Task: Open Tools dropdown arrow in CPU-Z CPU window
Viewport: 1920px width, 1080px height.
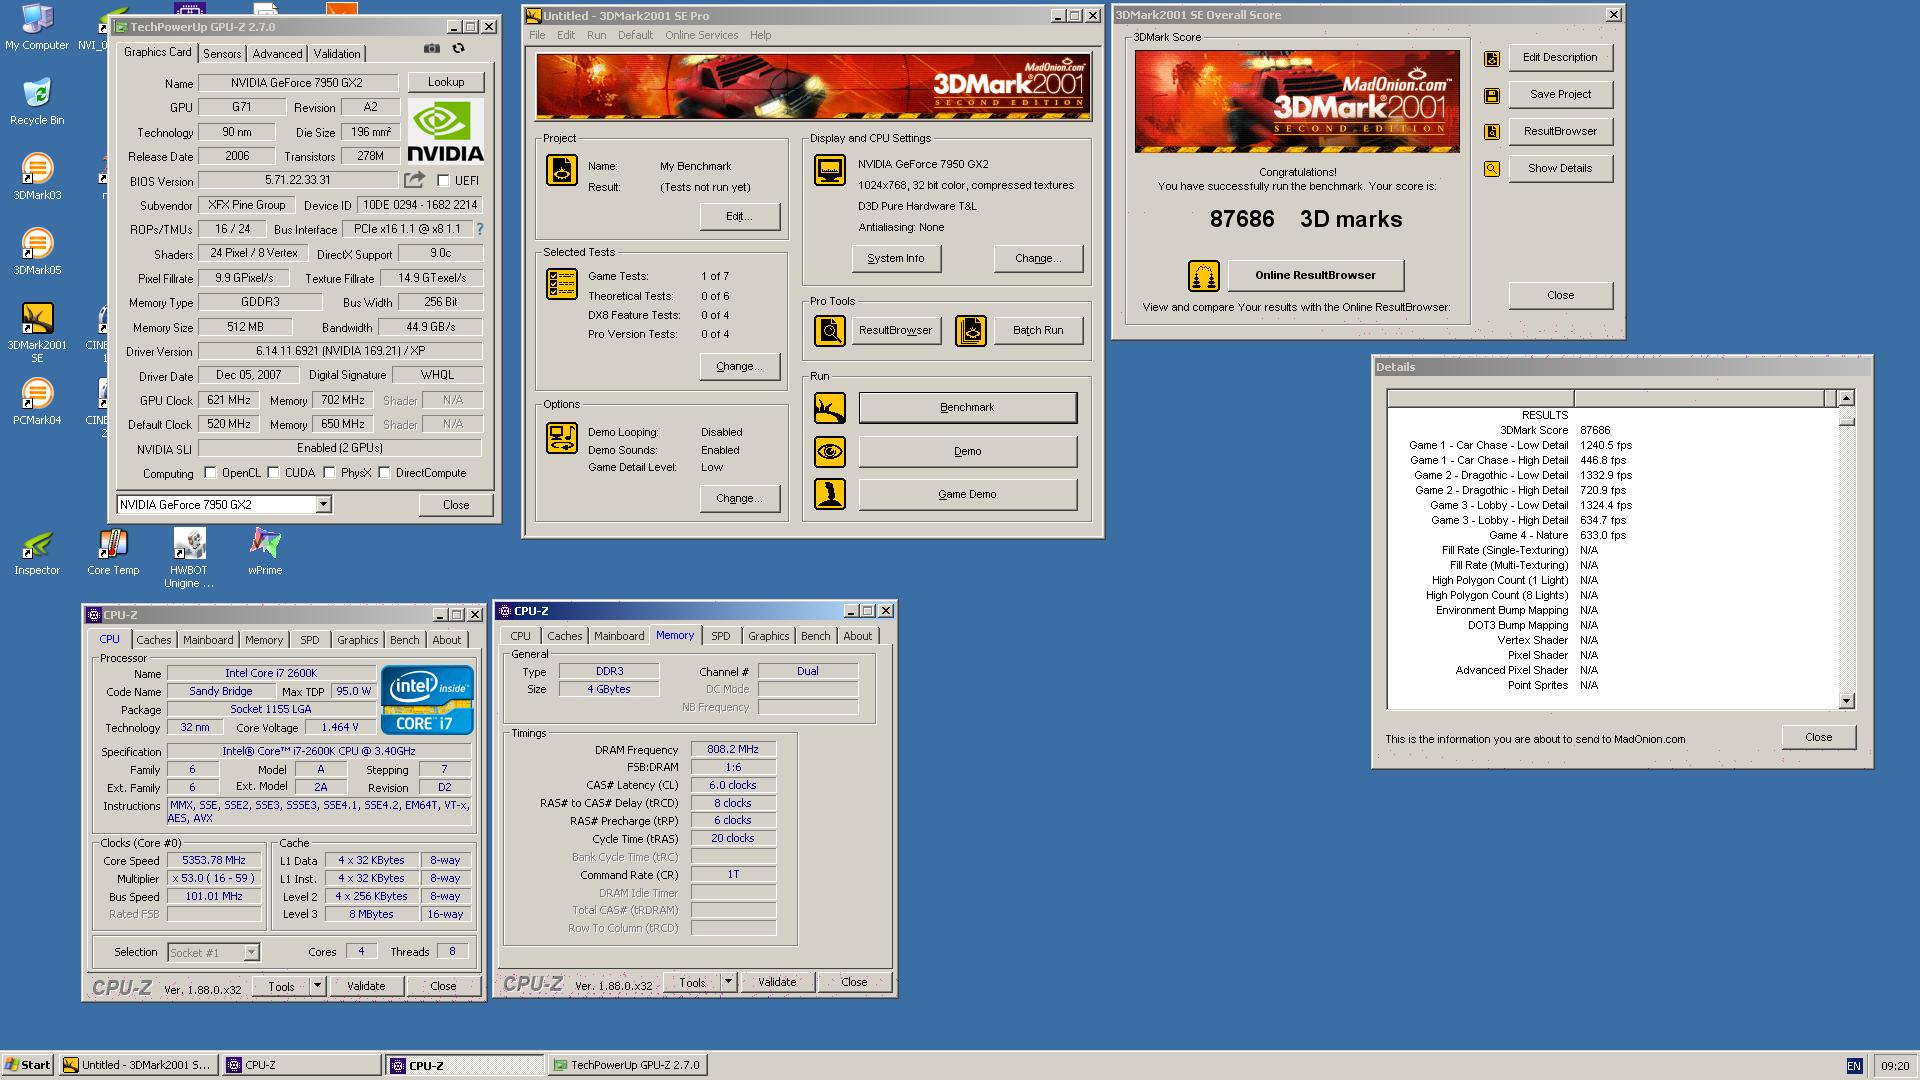Action: click(x=317, y=986)
